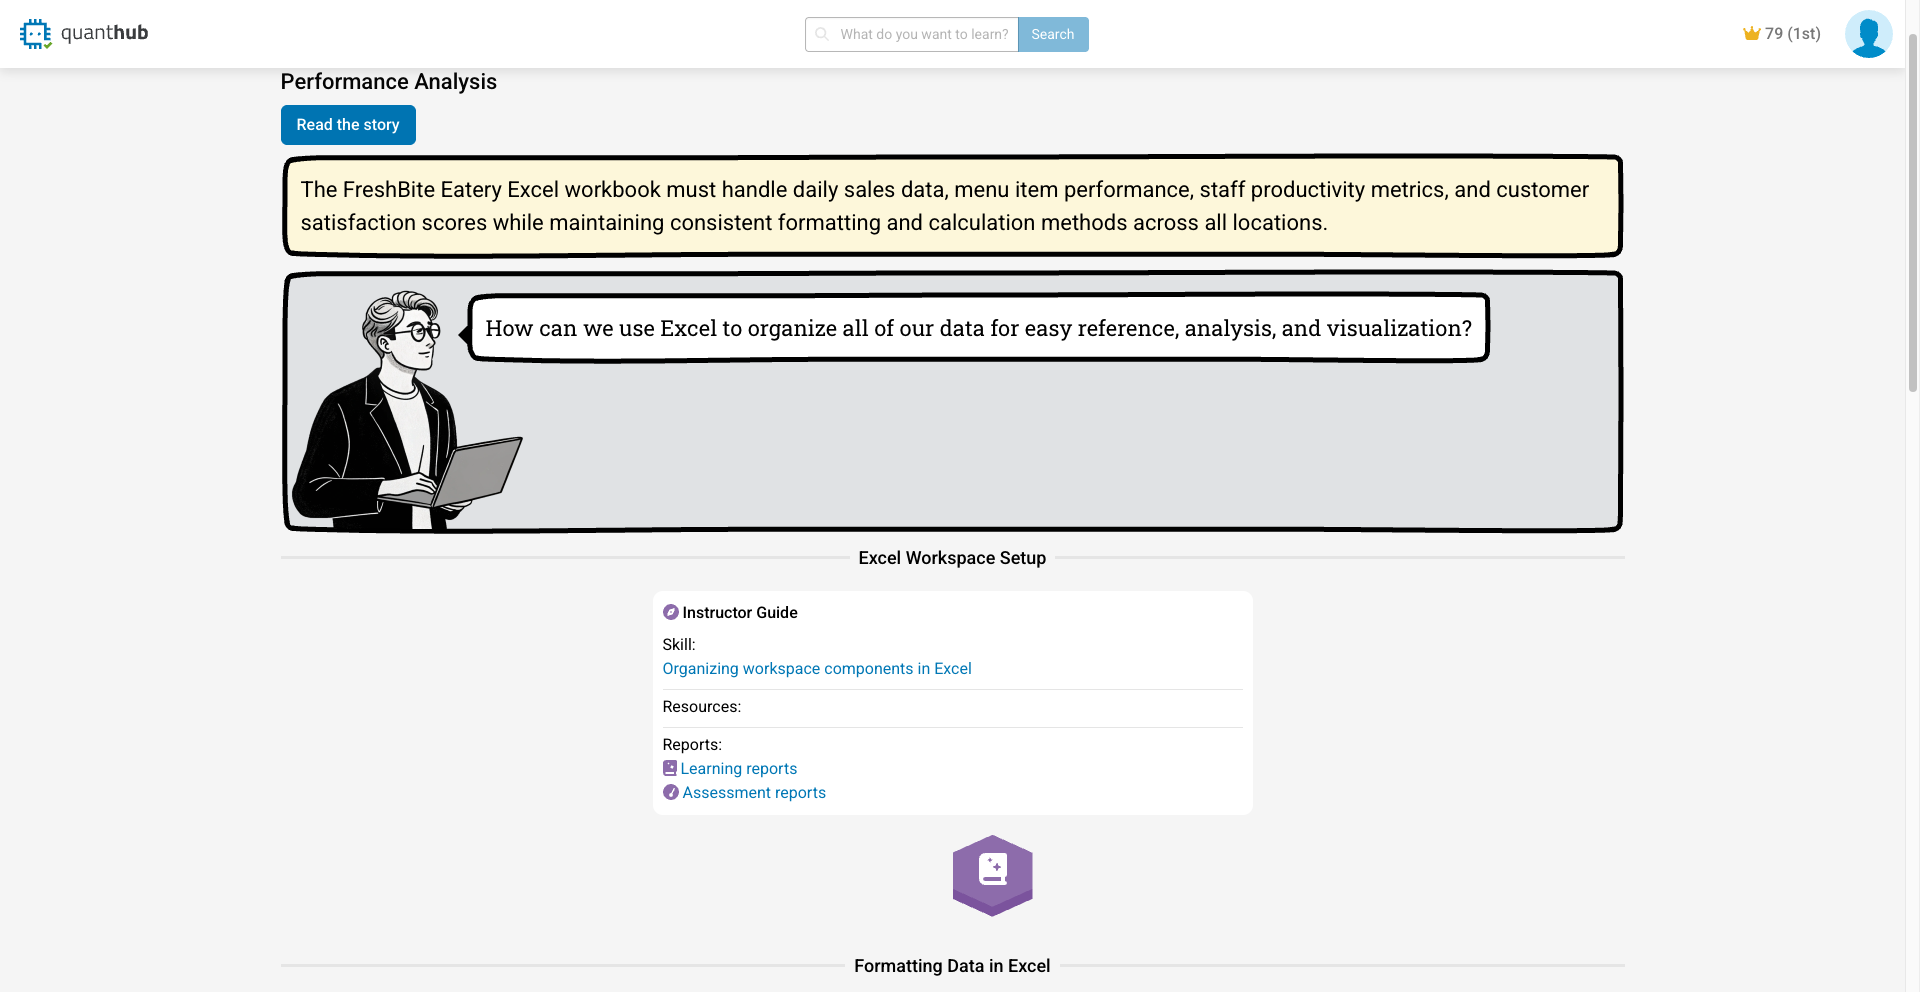Click the Instructor Guide compass icon

[671, 612]
